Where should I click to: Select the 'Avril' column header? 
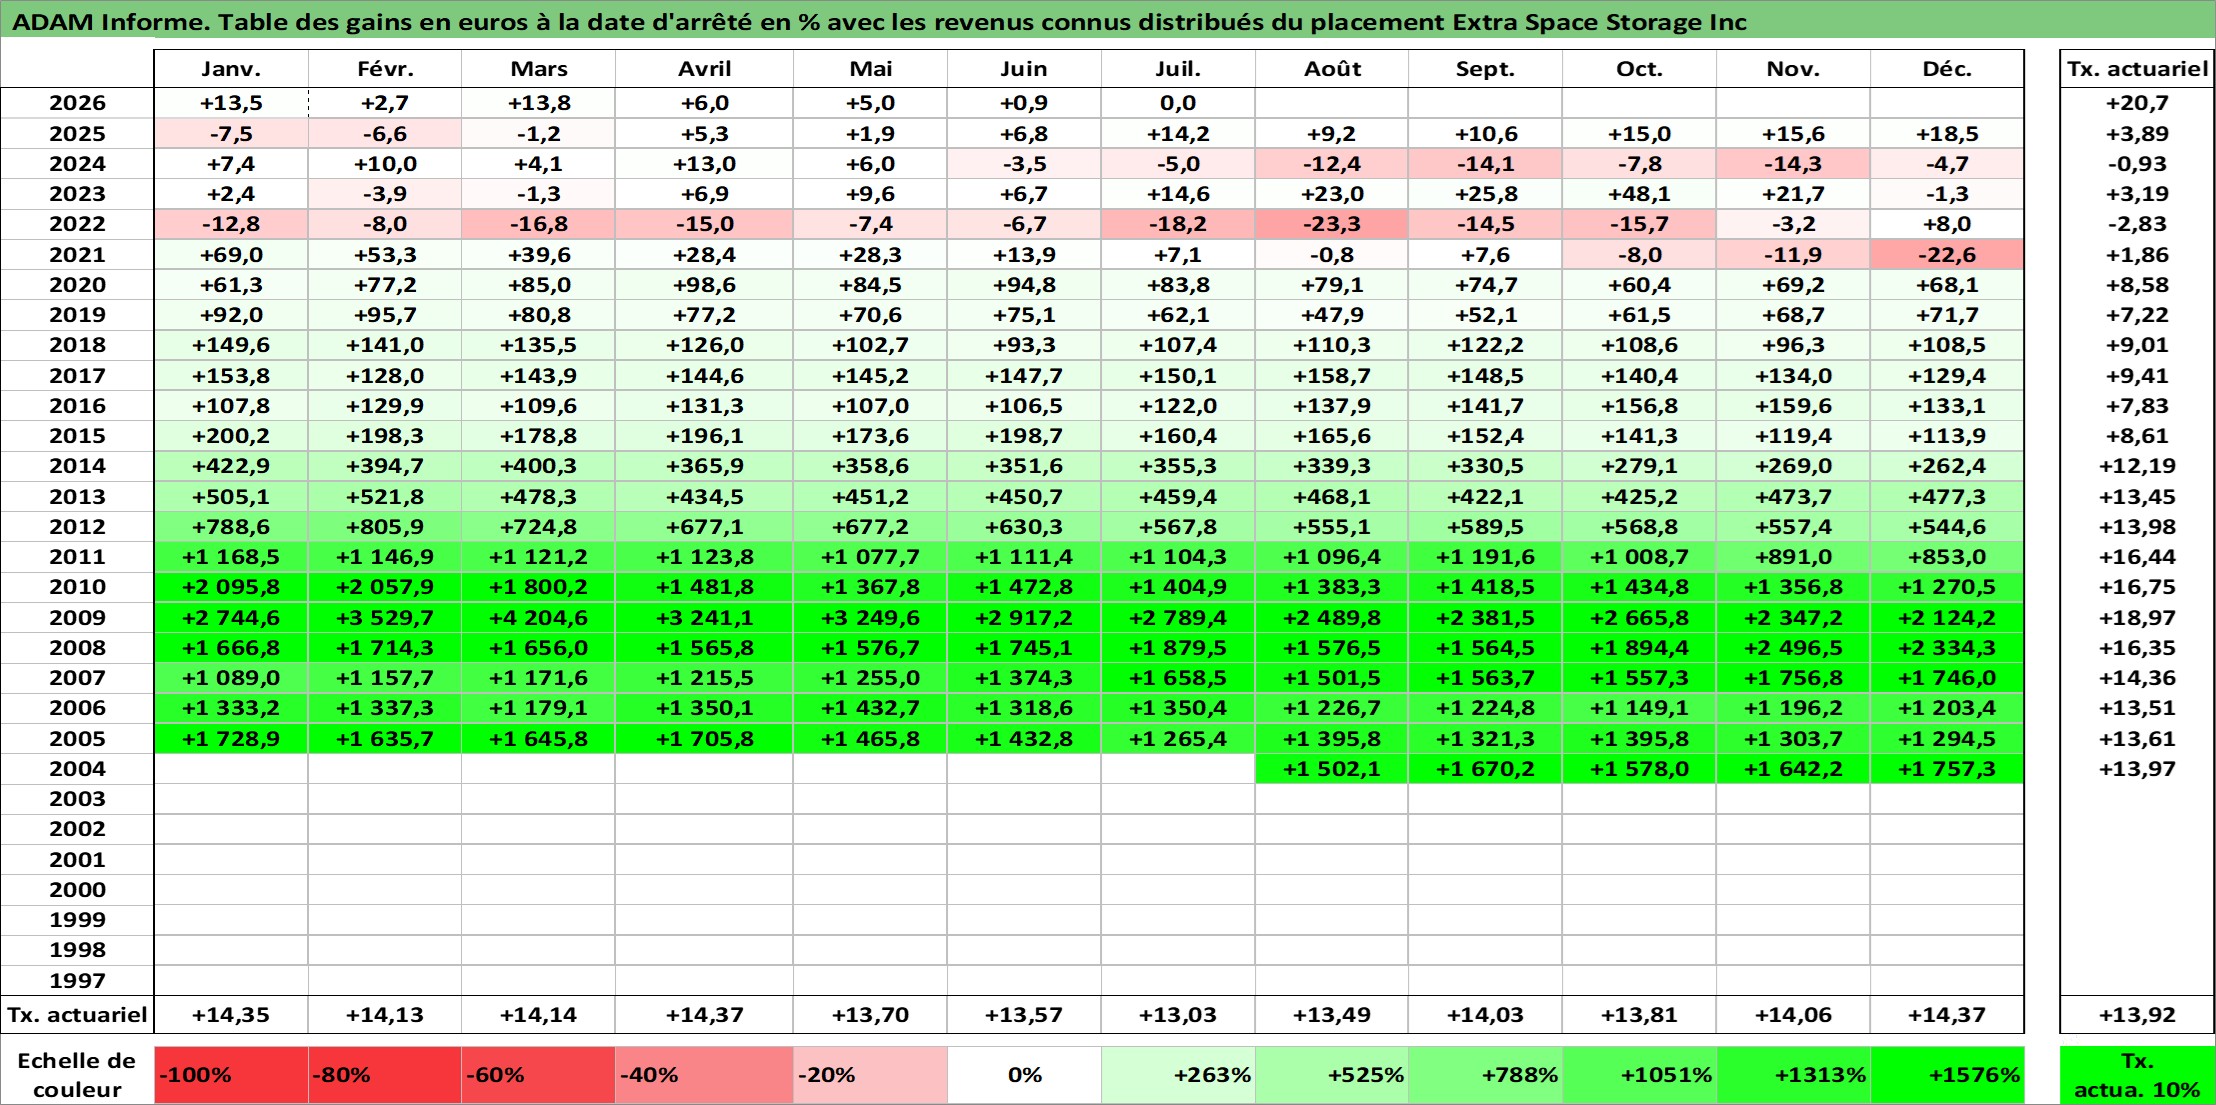coord(705,69)
